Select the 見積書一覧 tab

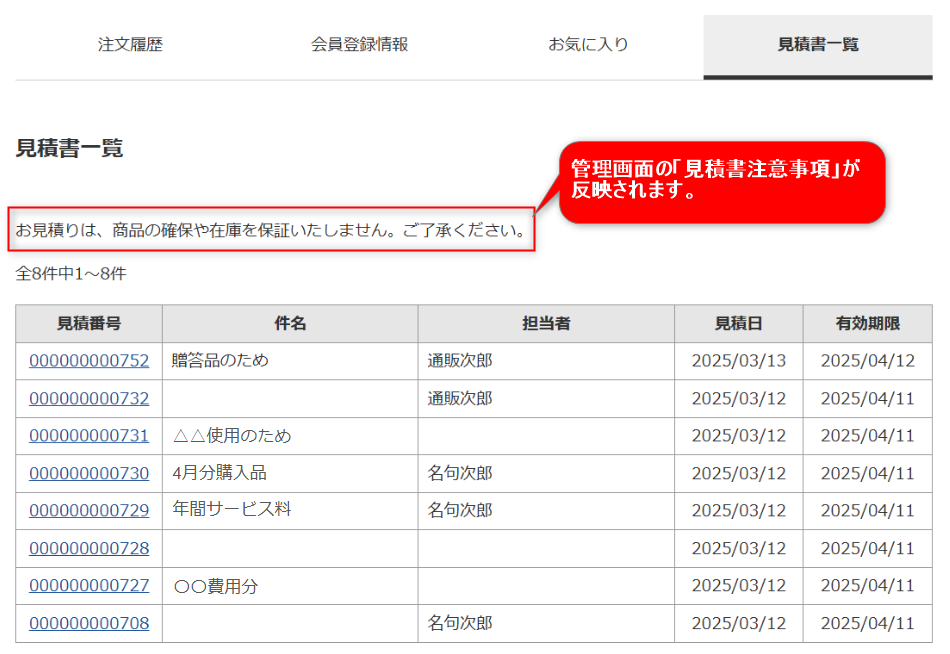click(817, 45)
